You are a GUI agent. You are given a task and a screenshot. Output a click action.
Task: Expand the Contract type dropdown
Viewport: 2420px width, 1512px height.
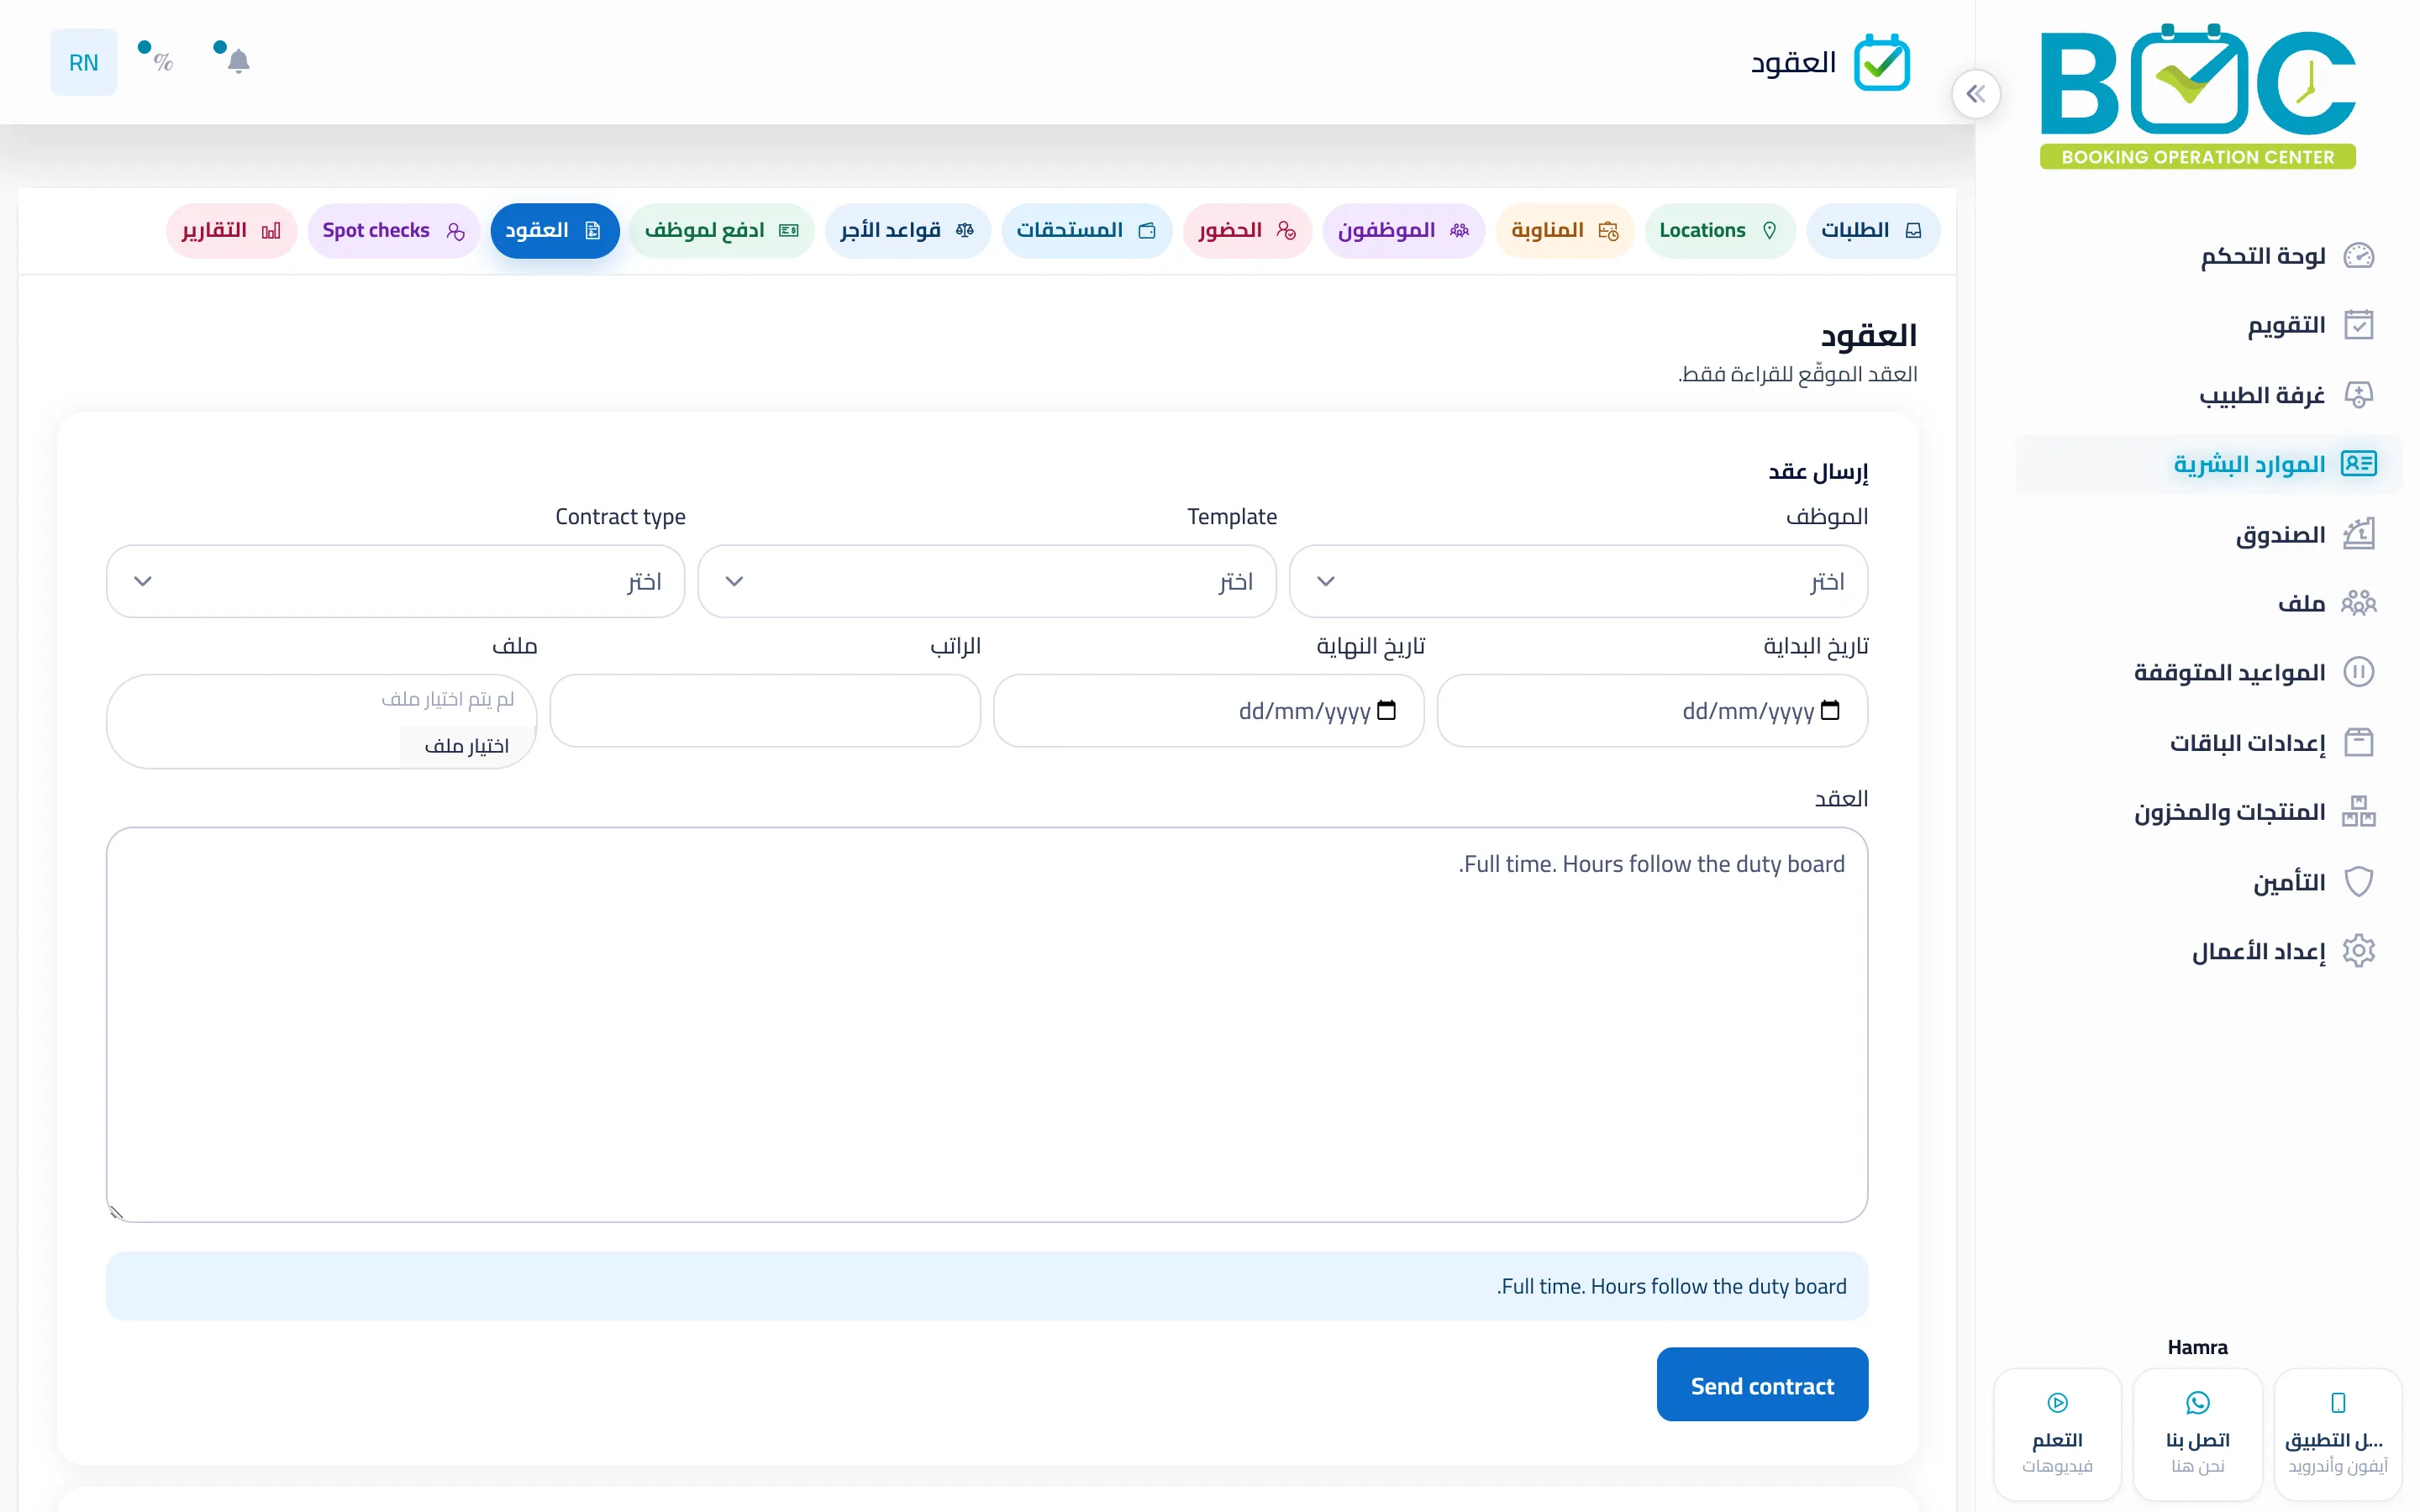coord(395,581)
